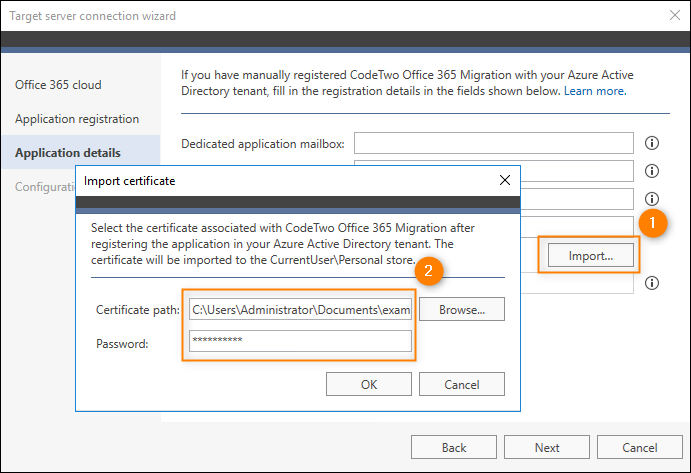Close the Target server connection wizard window

[x=675, y=15]
